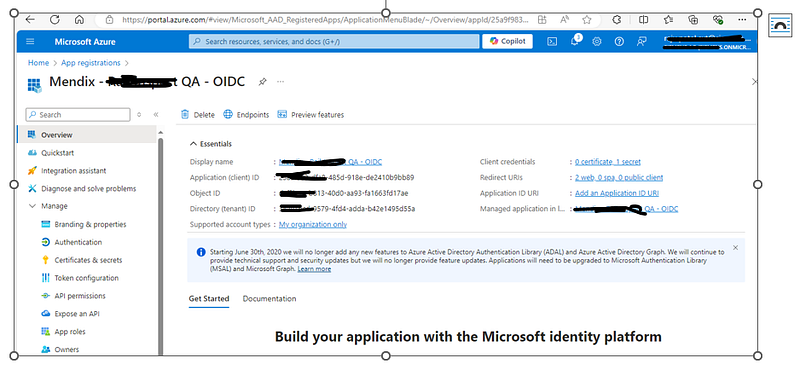The height and width of the screenshot is (374, 800).
Task: Go to Home breadcrumb
Action: click(38, 63)
